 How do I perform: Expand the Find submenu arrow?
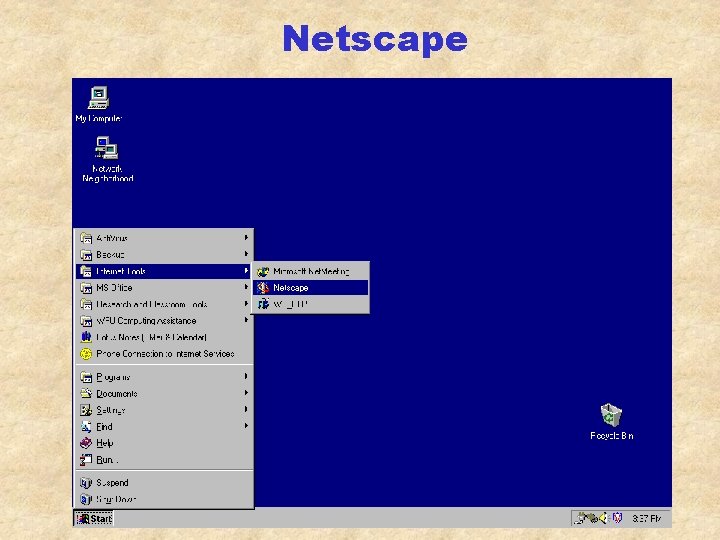click(246, 426)
